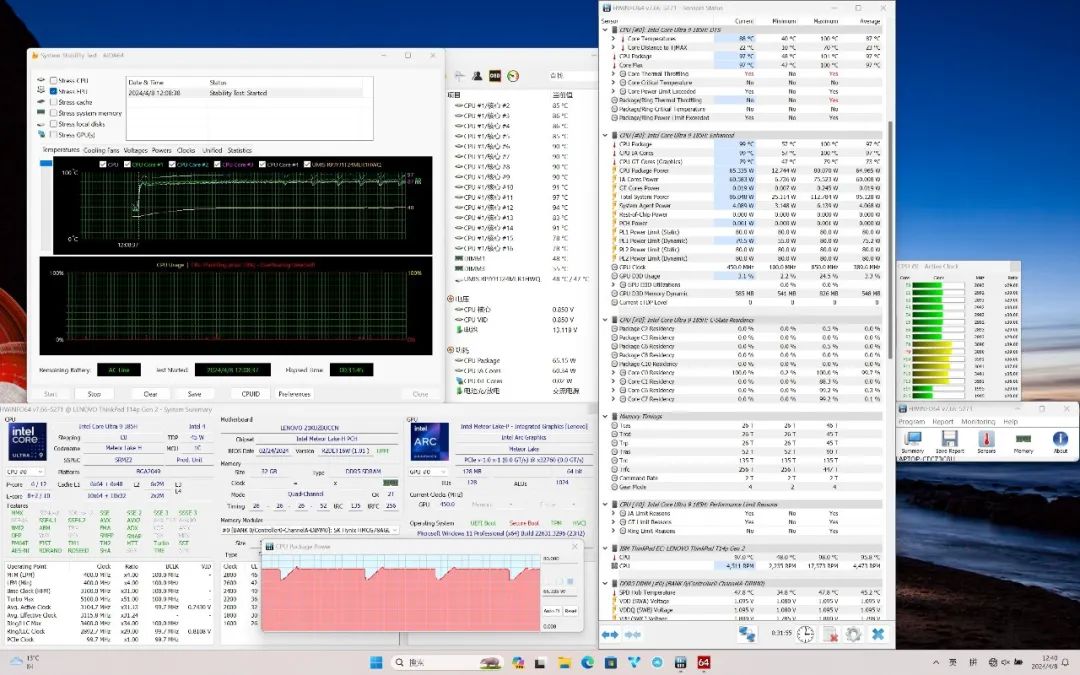
Task: Click the Save Report floppy icon
Action: click(949, 439)
